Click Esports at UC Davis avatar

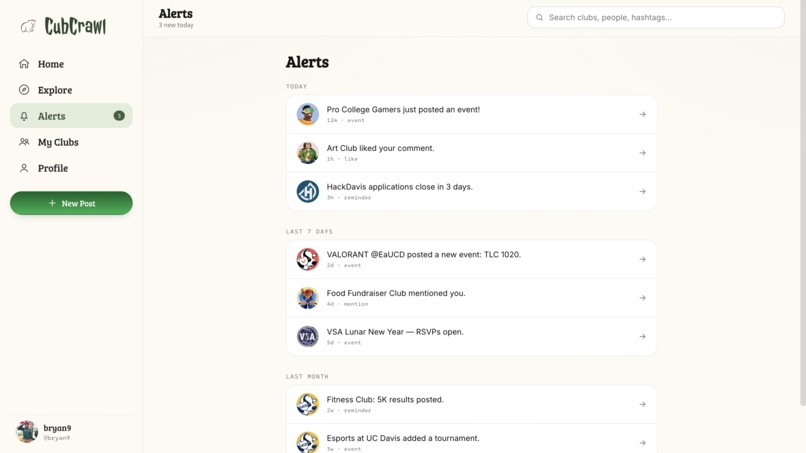(x=307, y=442)
